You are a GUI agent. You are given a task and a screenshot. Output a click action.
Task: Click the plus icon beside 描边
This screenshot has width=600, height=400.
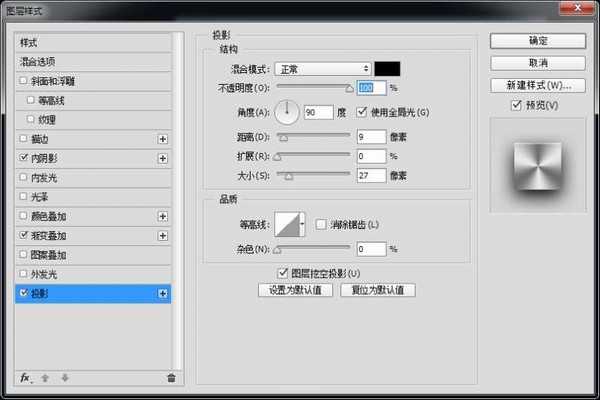162,138
